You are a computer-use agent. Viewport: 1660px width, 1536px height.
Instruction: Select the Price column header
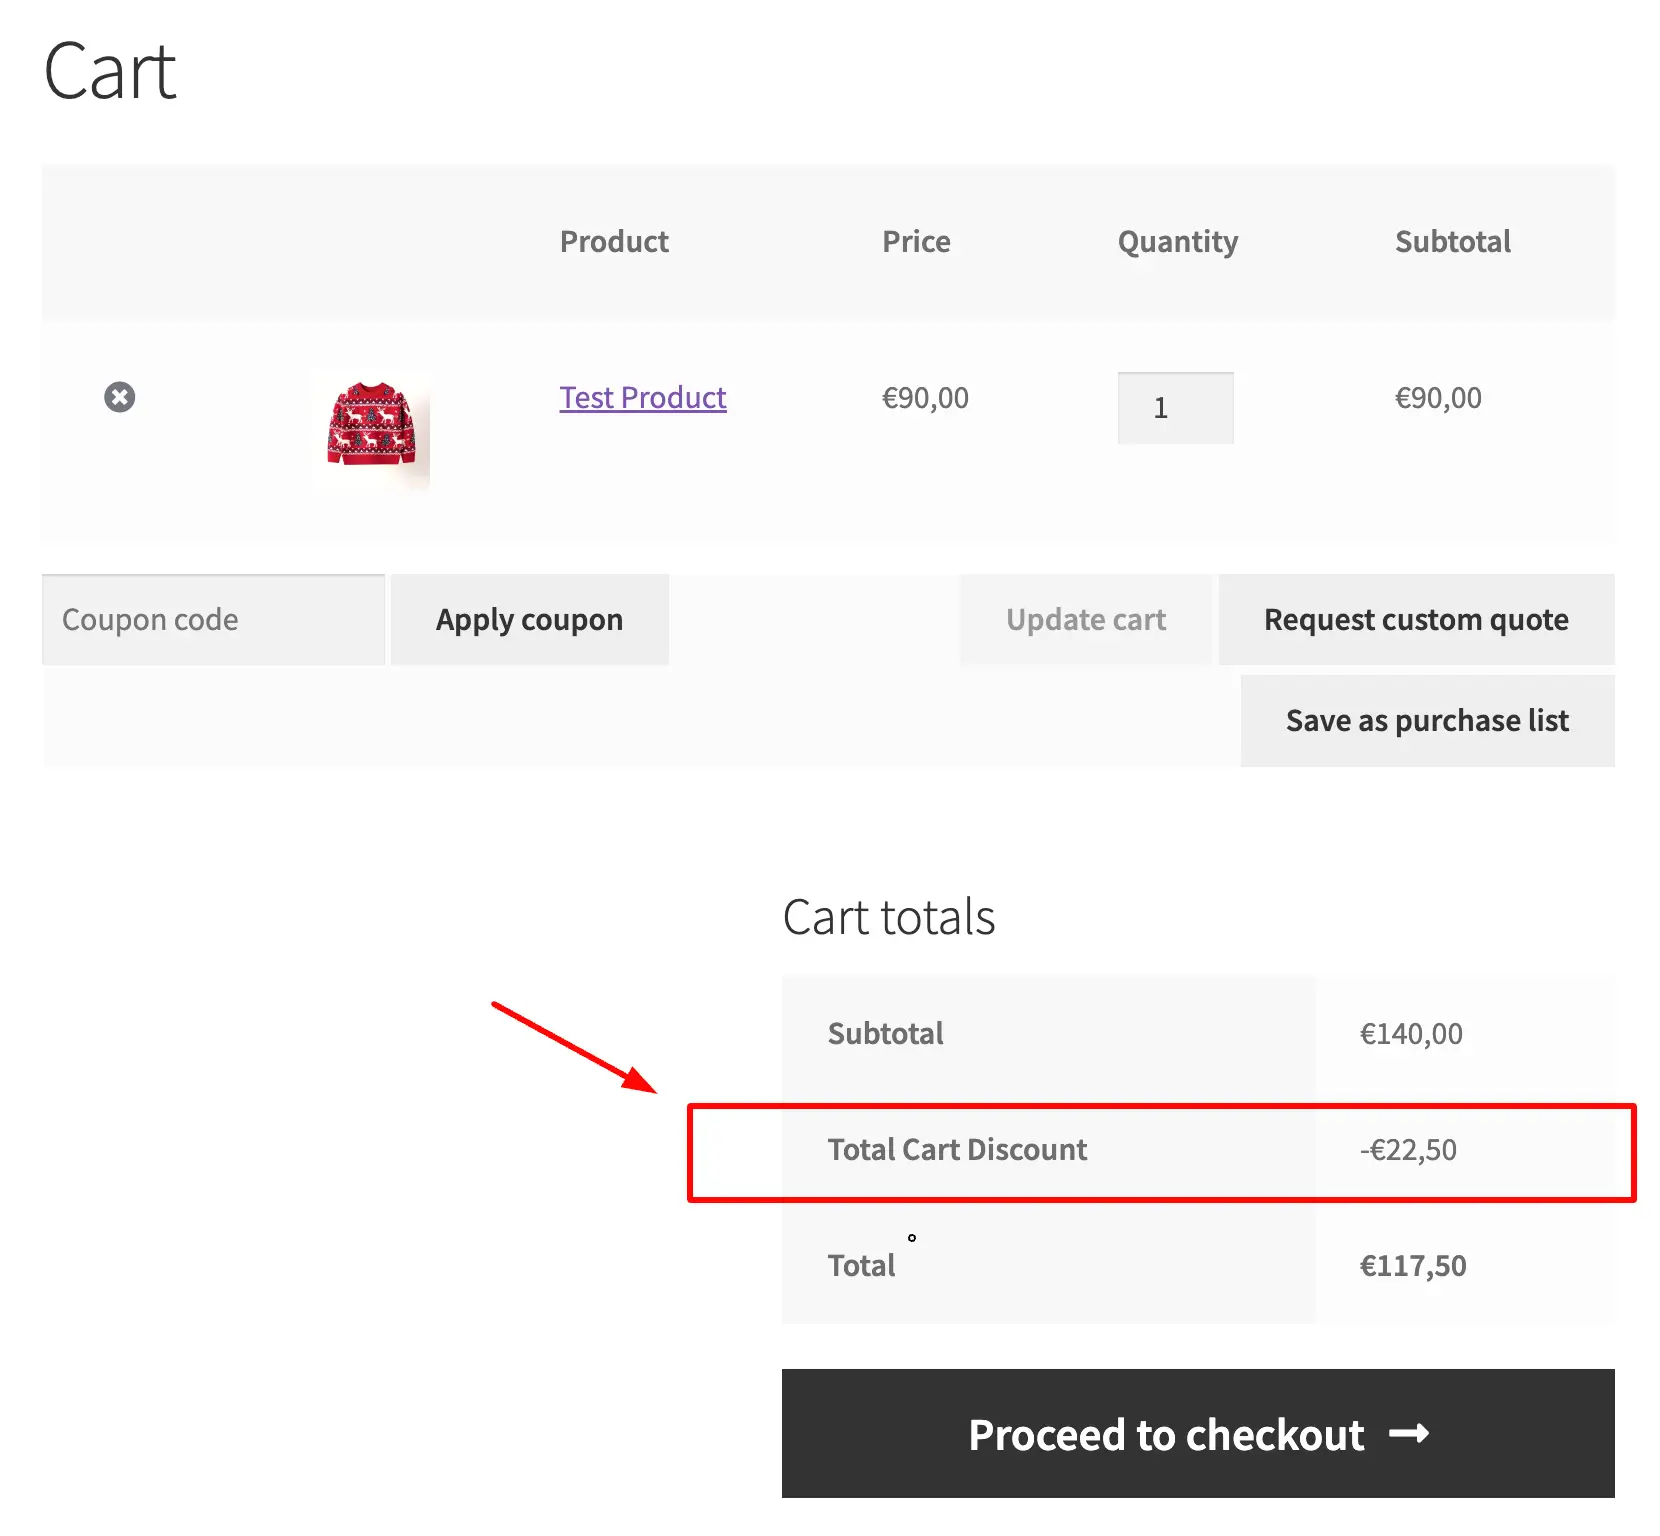(916, 242)
